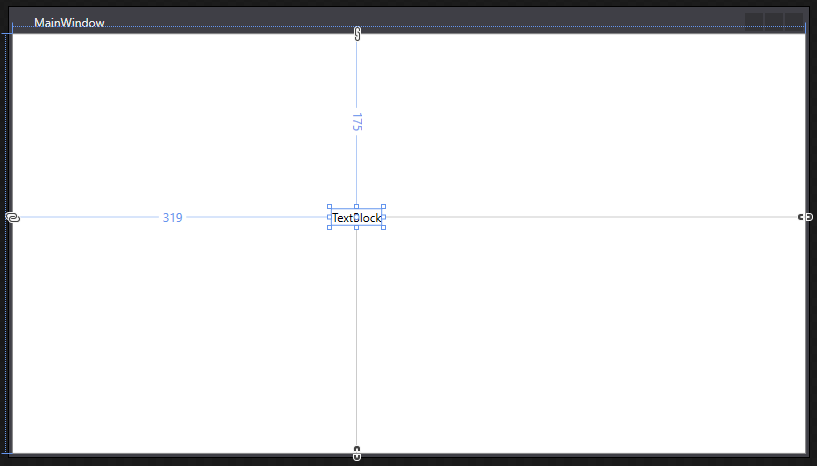Screen dimensions: 817x466
Task: Click the 175 top margin value
Action: [357, 122]
